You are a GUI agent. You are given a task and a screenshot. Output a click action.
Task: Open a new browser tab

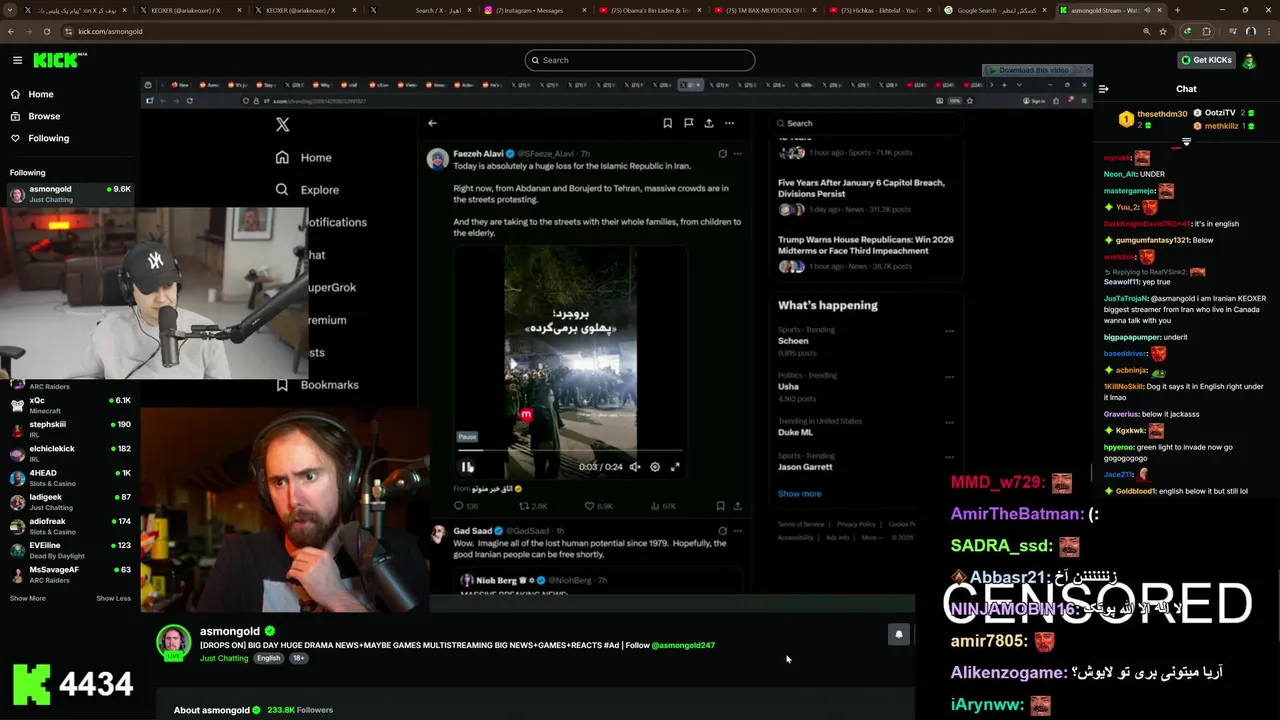coord(1177,10)
